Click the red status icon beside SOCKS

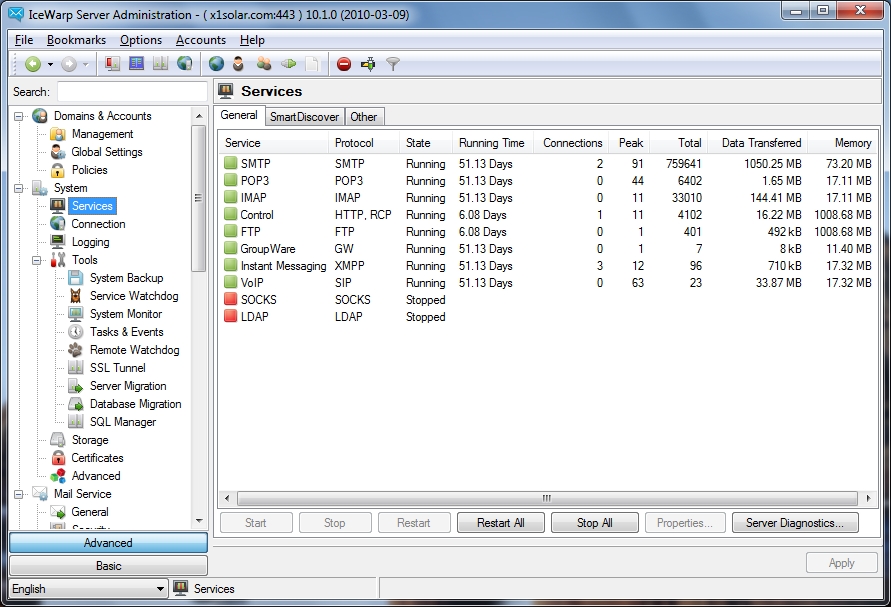(230, 300)
